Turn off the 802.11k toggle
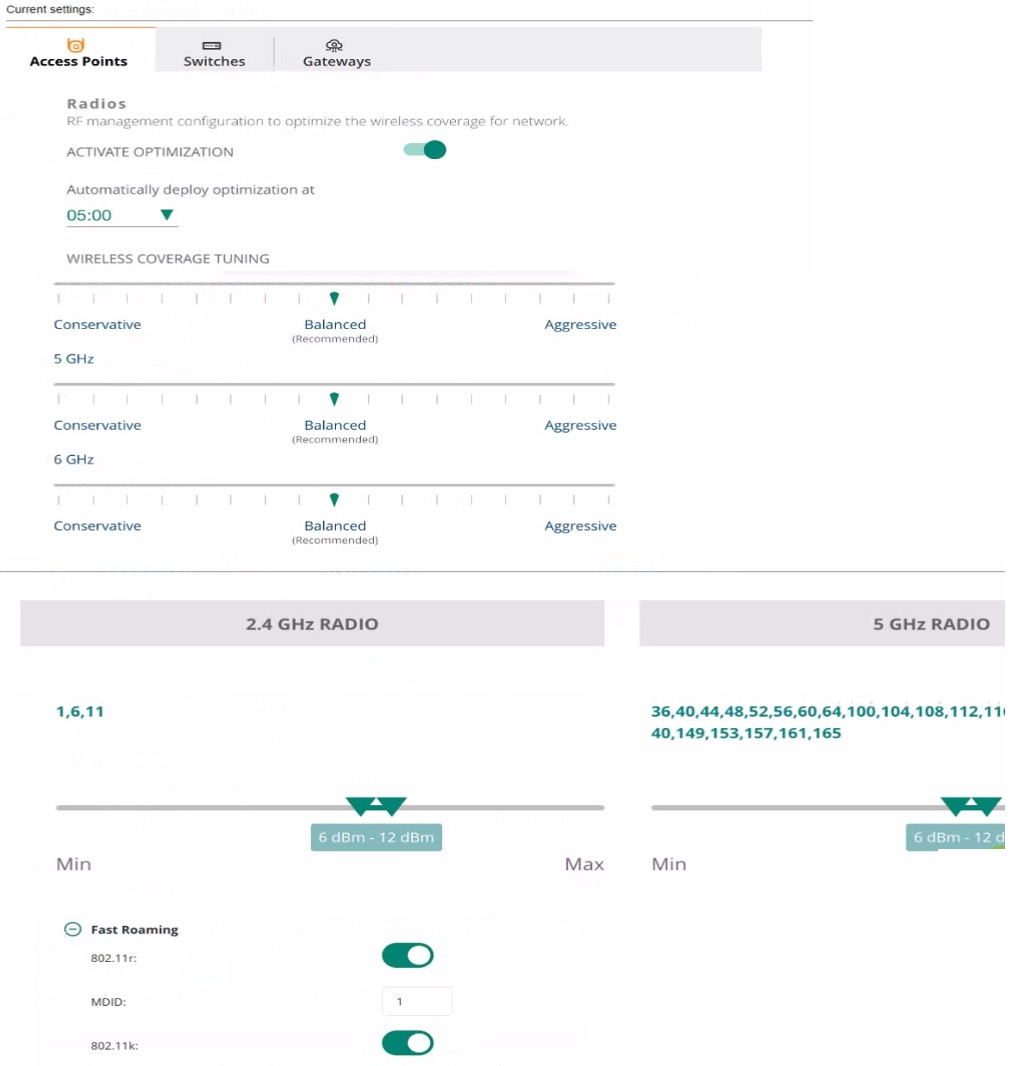 (x=408, y=1043)
